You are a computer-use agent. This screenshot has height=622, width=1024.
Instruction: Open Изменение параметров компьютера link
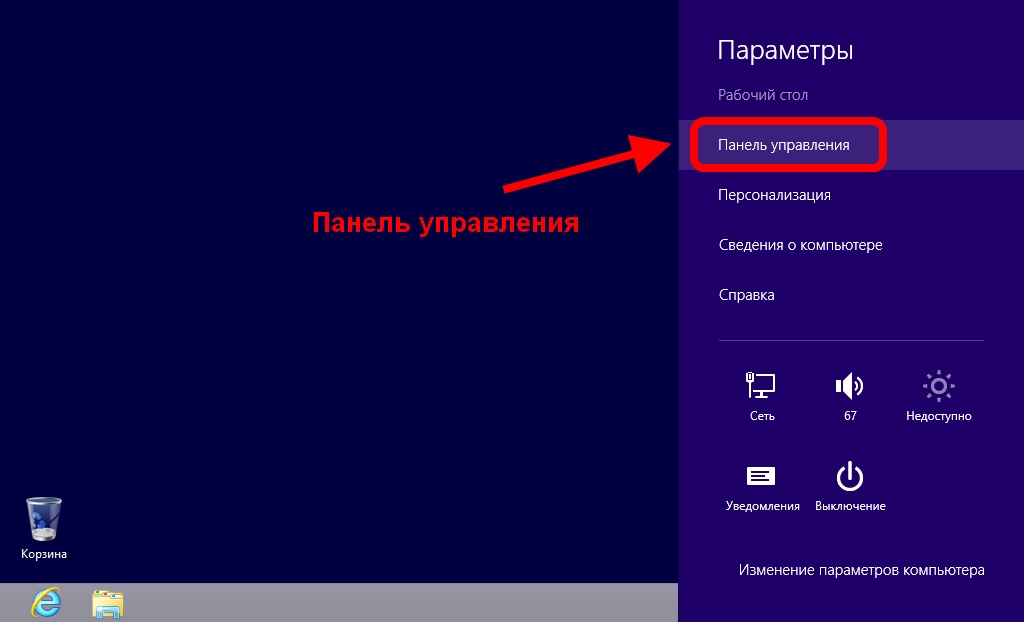coord(861,570)
